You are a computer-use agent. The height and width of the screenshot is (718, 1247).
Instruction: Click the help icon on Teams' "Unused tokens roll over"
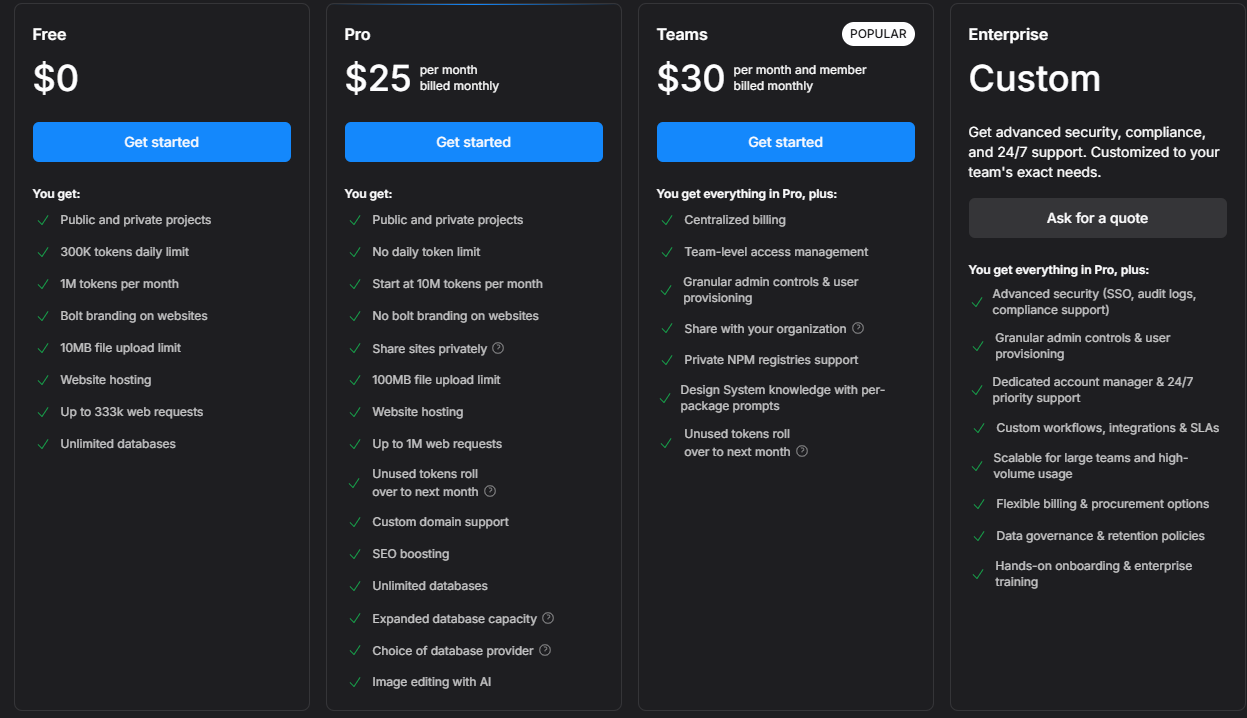click(x=803, y=451)
